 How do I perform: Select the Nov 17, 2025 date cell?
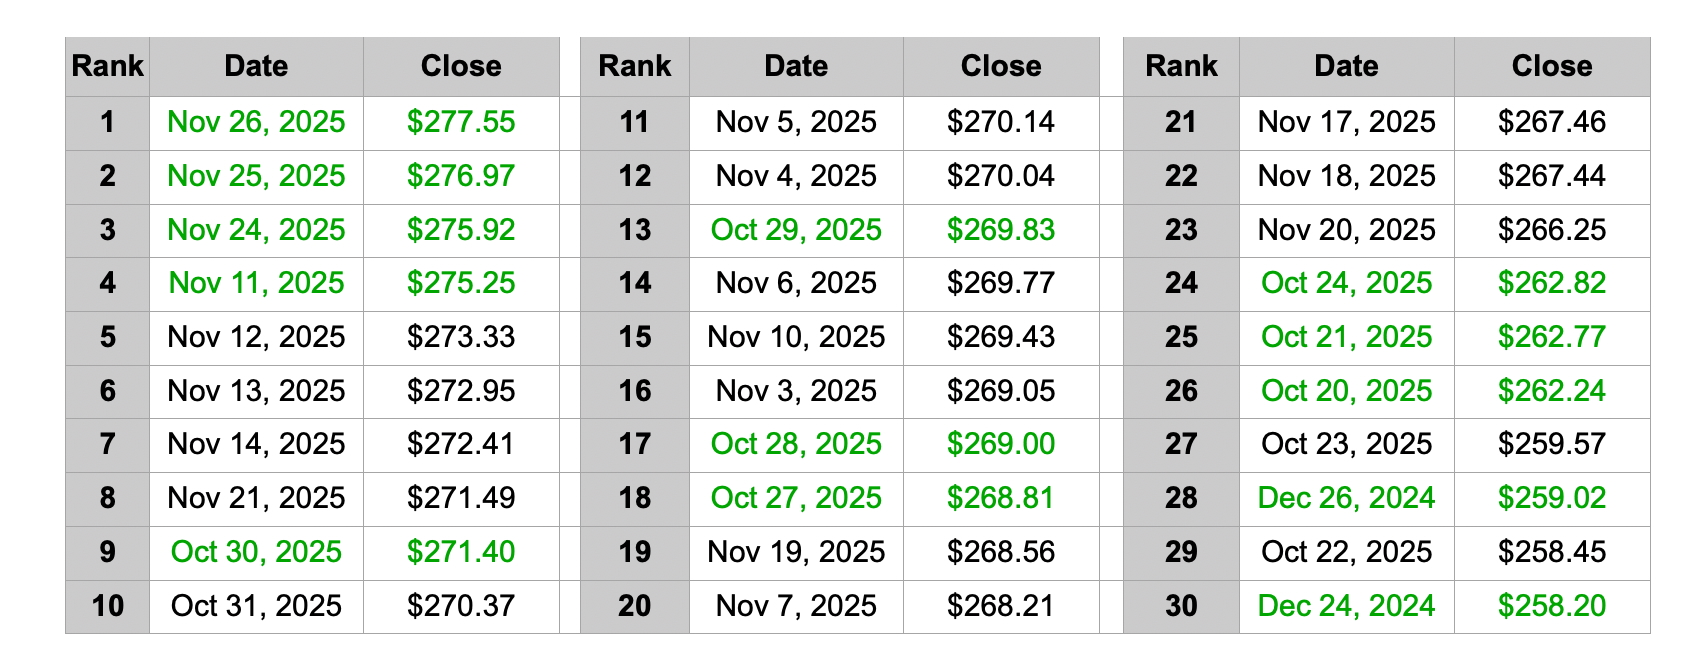[1346, 122]
